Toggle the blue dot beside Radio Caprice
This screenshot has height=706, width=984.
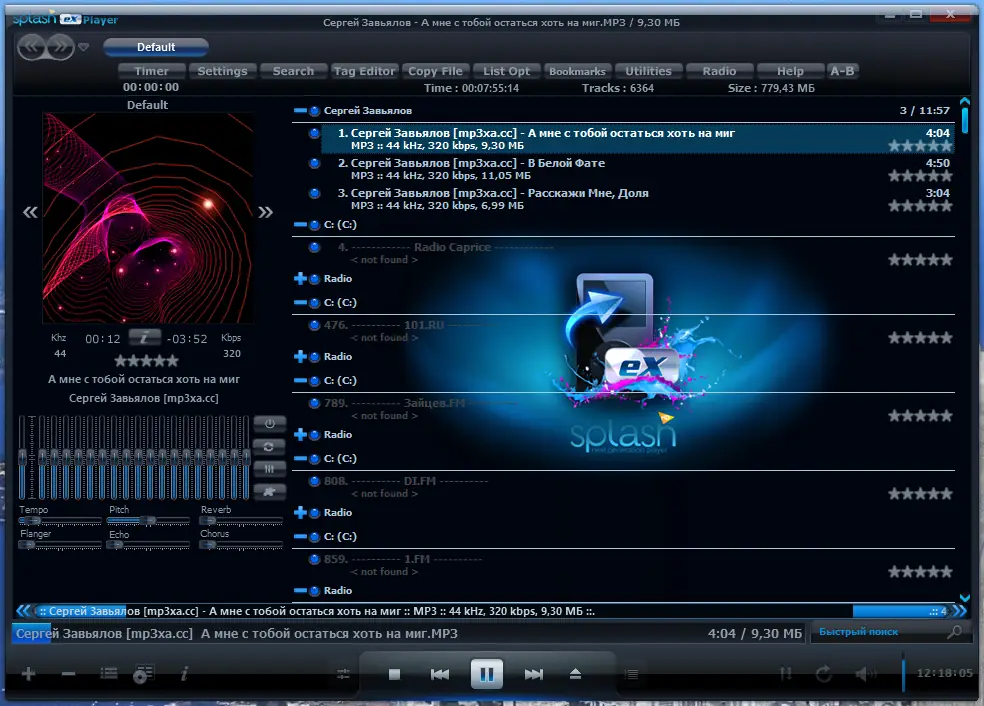[314, 247]
